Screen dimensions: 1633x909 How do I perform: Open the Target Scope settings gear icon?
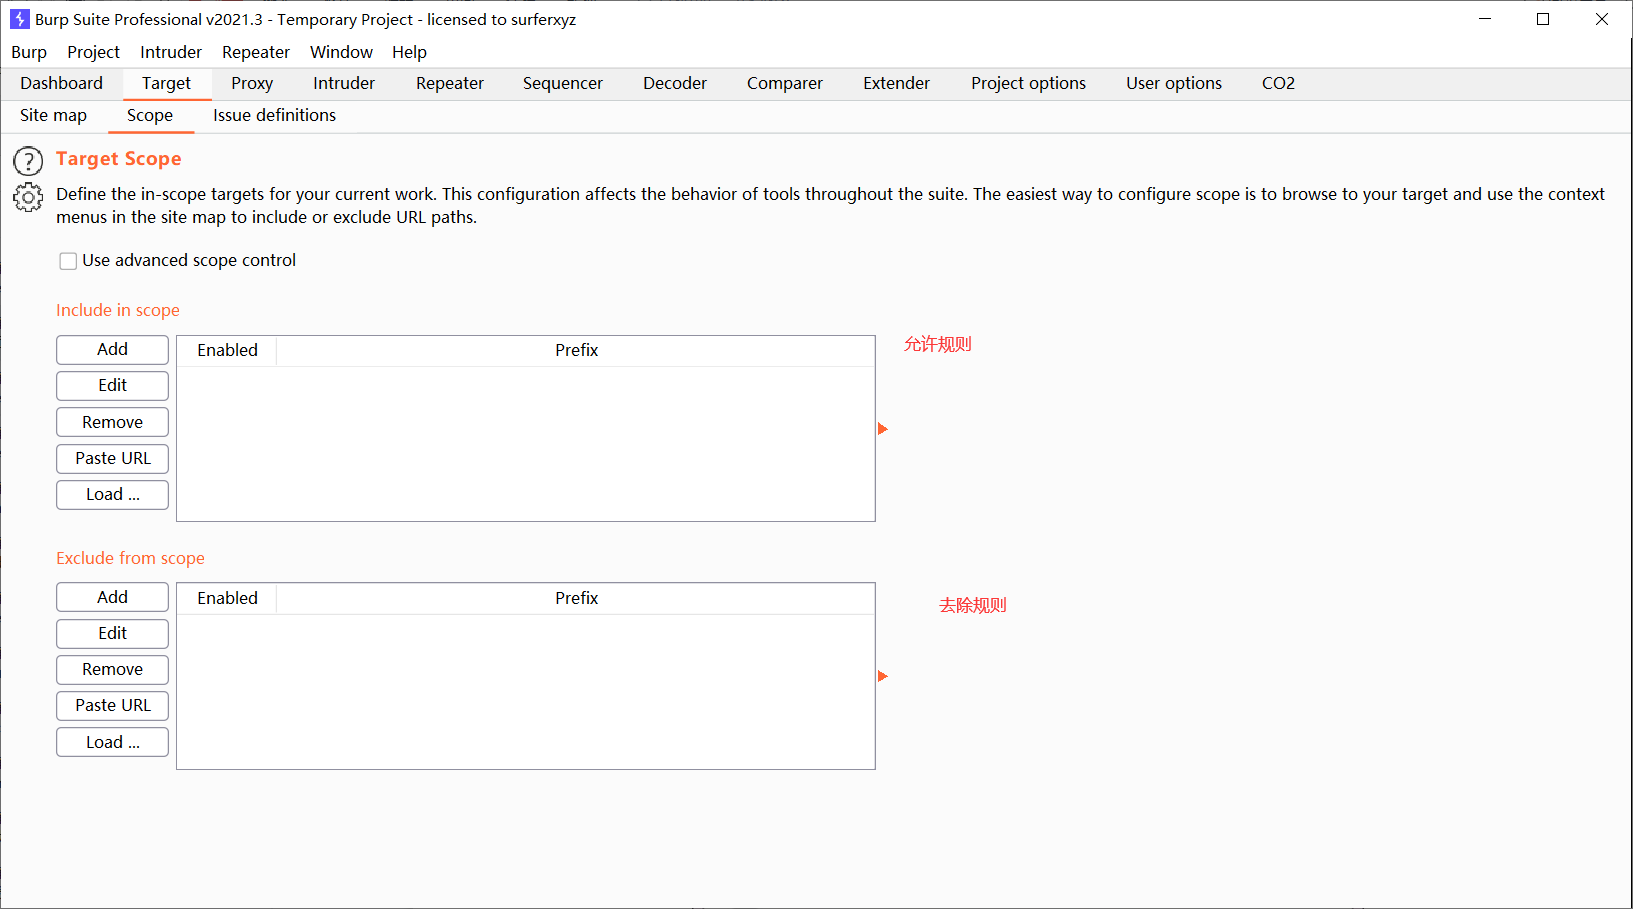click(28, 198)
